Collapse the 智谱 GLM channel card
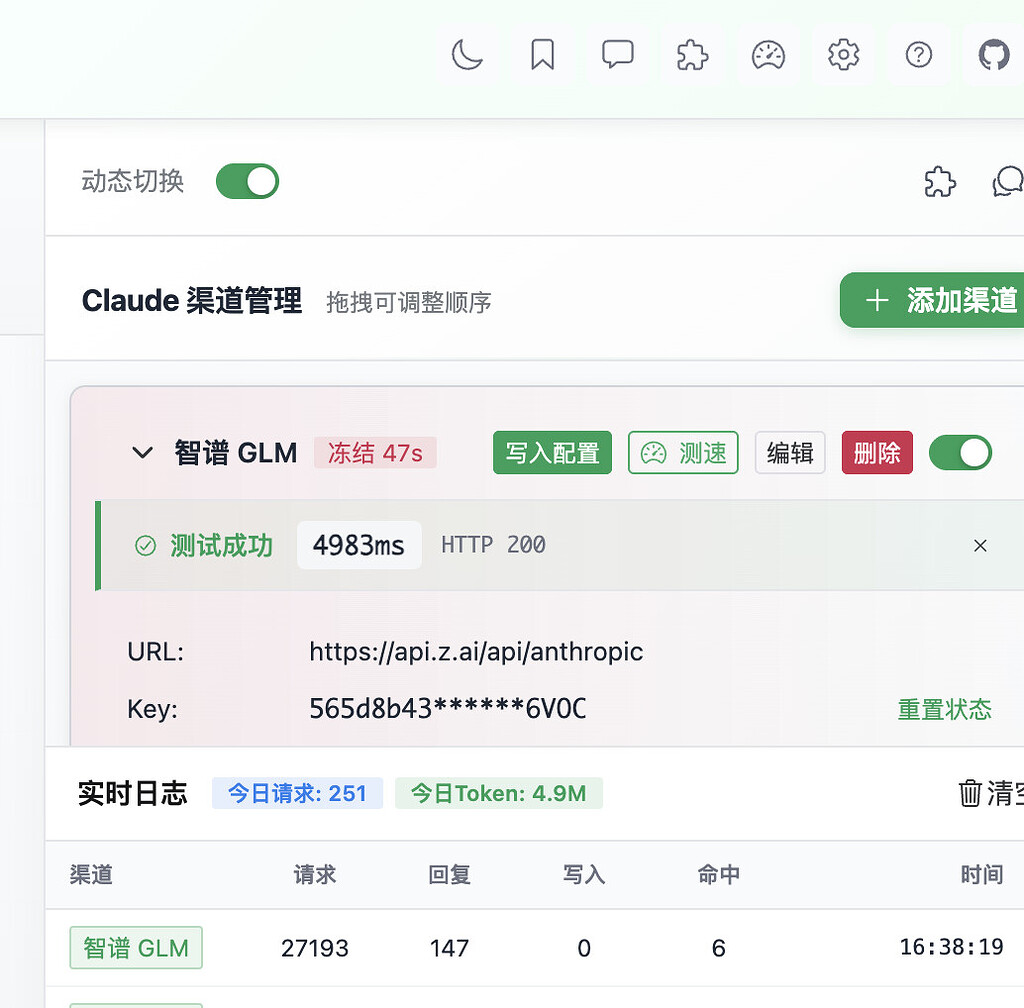The image size is (1024, 1008). click(142, 452)
